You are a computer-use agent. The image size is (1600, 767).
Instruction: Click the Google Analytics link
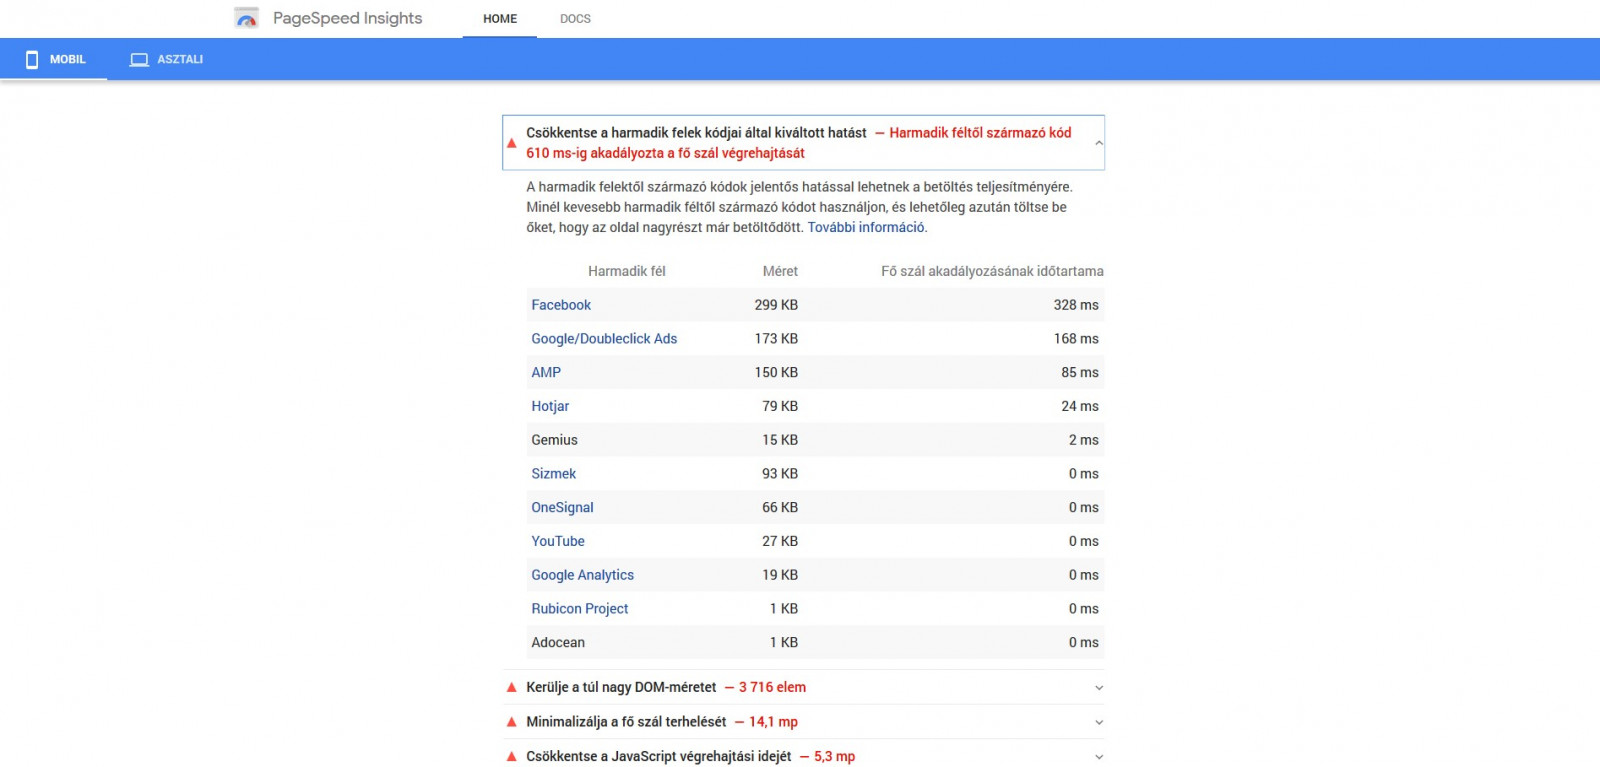(x=583, y=575)
